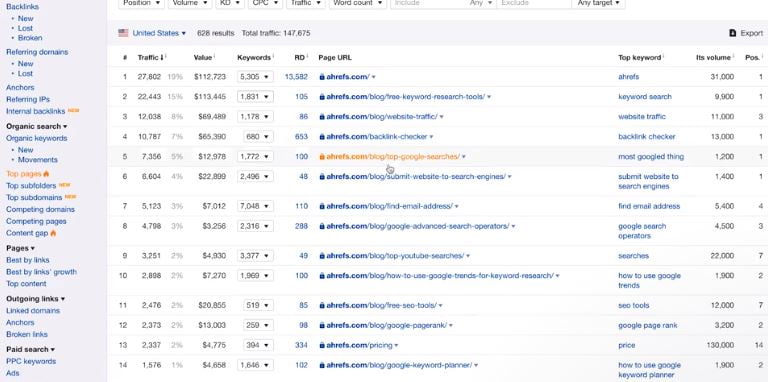Click lock icon beside ahrefs.com/ homepage URL

(x=322, y=77)
